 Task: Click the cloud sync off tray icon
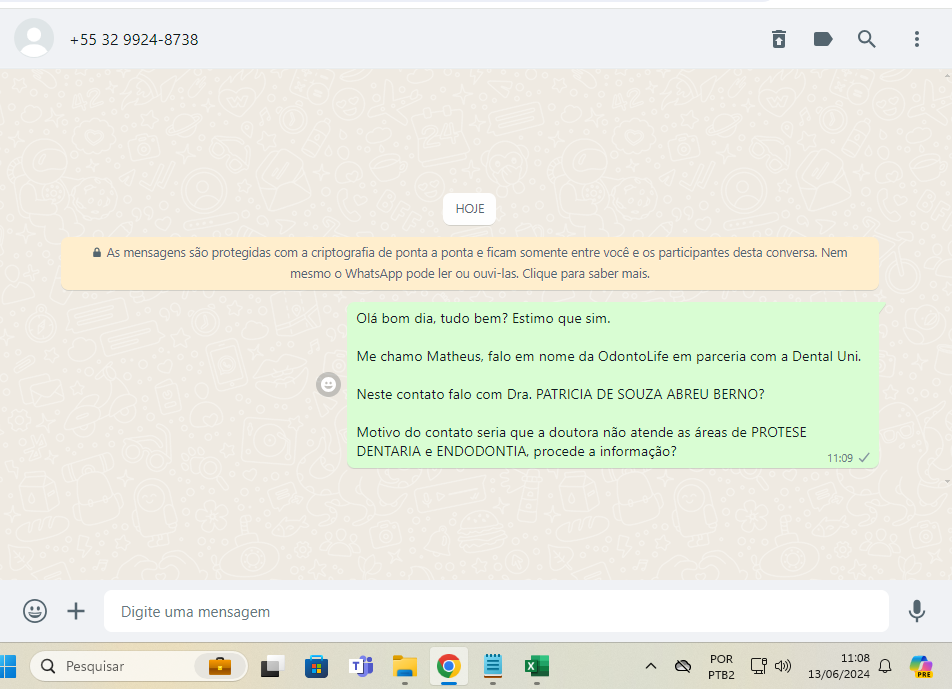click(682, 666)
